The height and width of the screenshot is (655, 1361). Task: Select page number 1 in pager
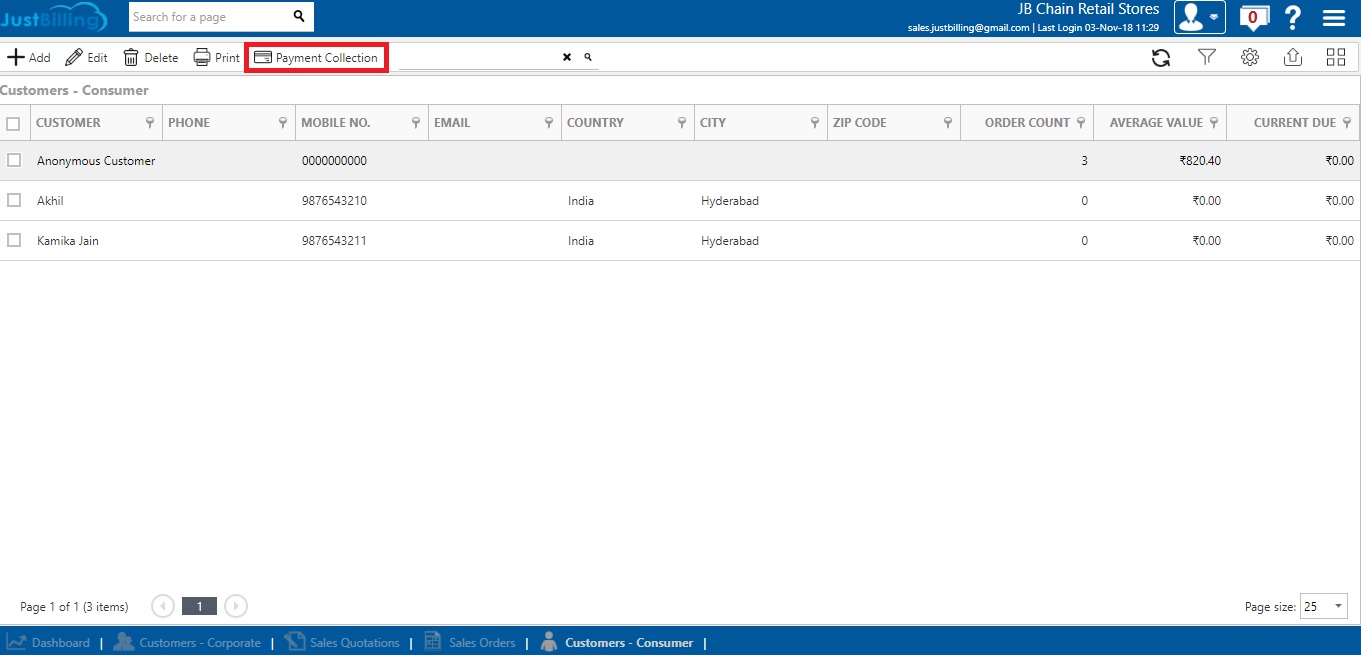coord(199,606)
